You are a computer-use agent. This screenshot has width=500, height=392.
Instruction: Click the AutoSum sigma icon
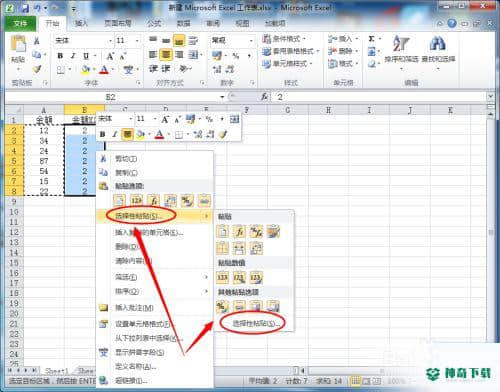(x=371, y=39)
